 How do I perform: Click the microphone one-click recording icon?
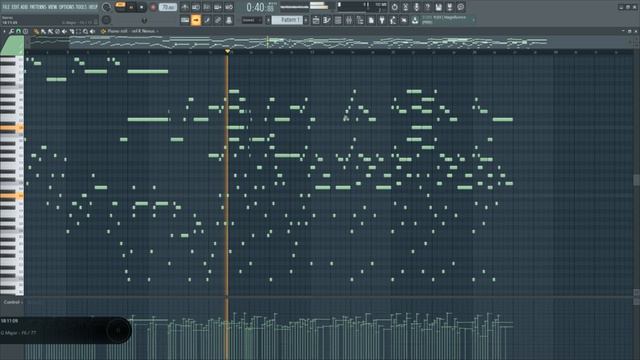(416, 7)
